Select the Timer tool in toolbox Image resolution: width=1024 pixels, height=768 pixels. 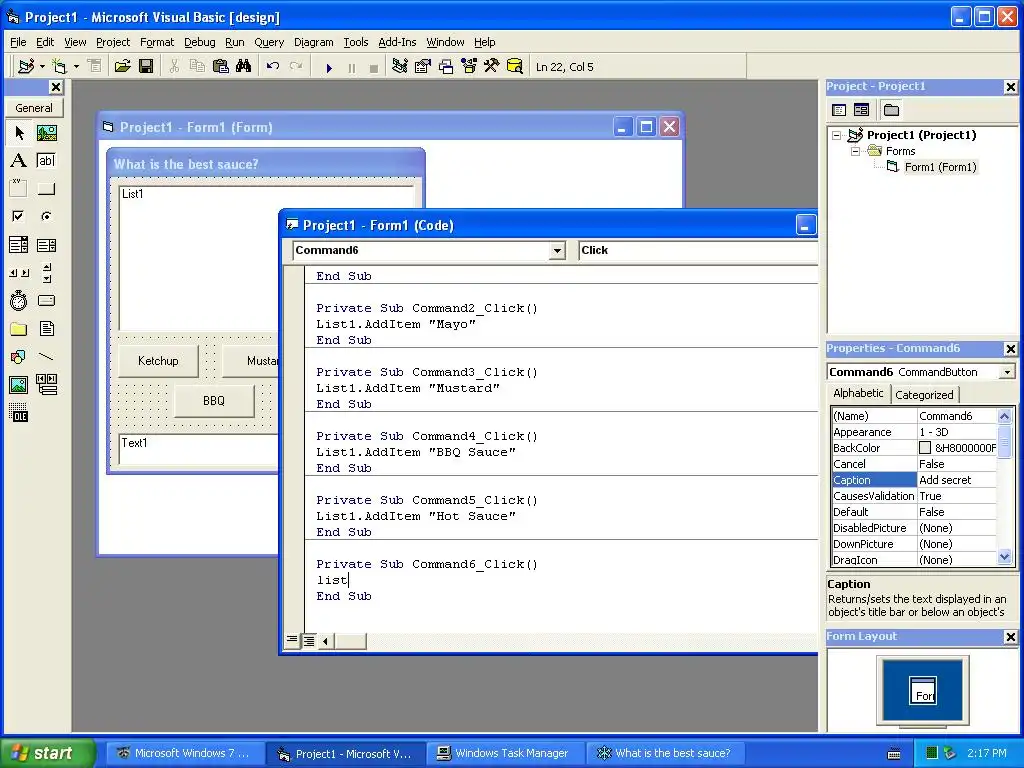19,300
